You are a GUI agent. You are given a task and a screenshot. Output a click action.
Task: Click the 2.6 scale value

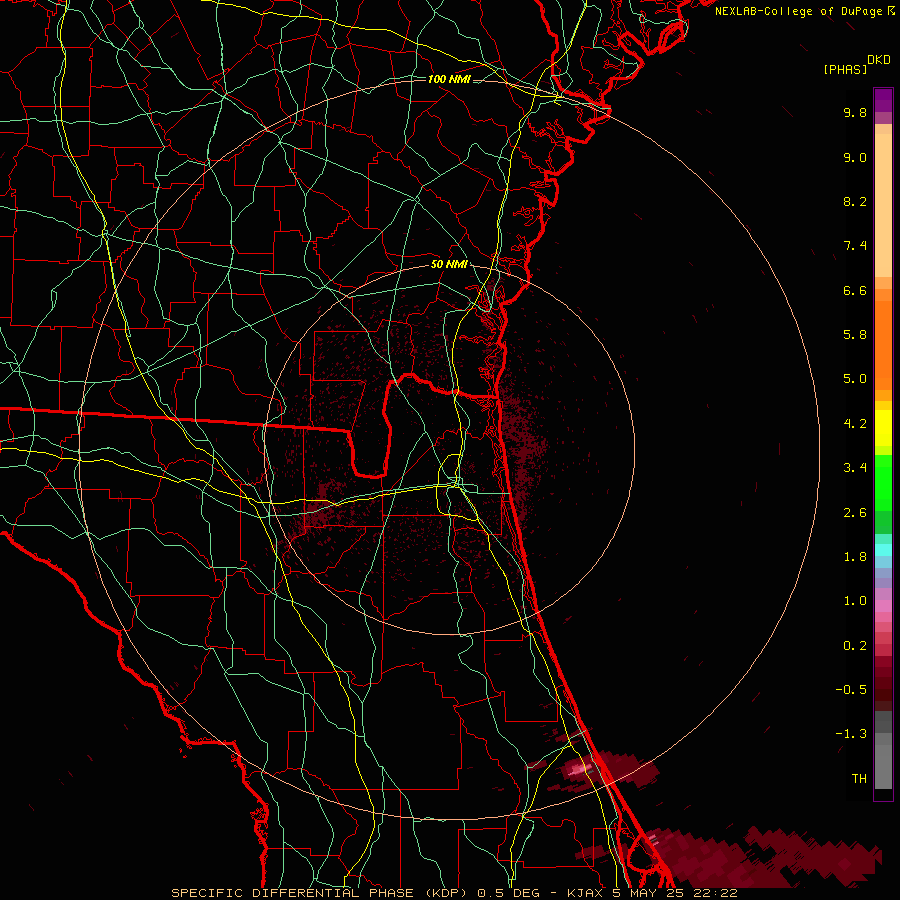(855, 513)
